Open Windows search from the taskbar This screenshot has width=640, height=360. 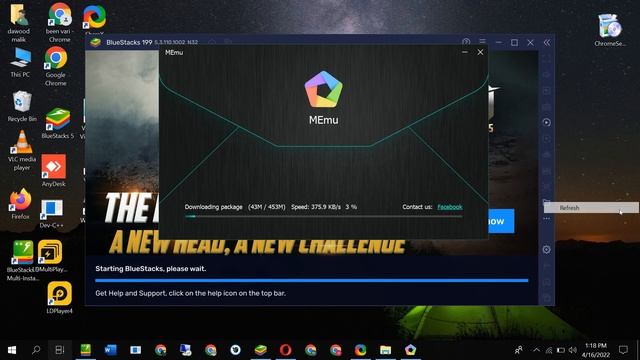36,350
